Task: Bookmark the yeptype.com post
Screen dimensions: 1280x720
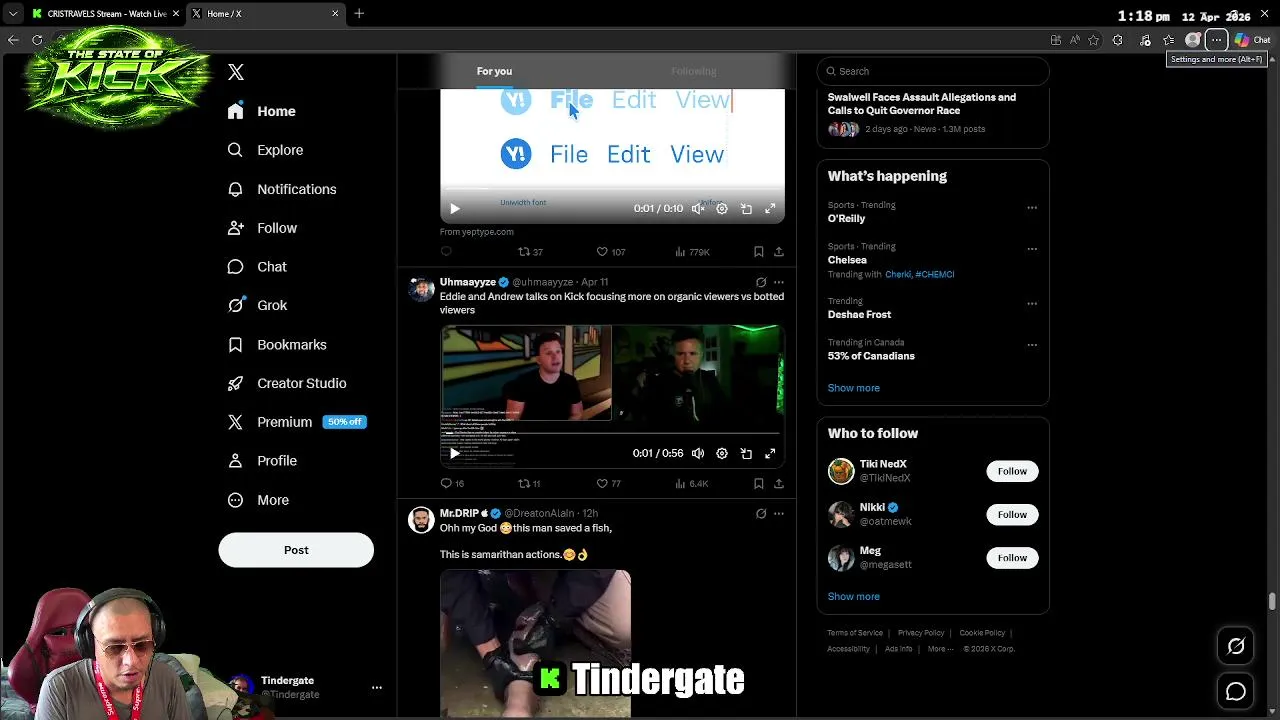Action: pyautogui.click(x=759, y=252)
